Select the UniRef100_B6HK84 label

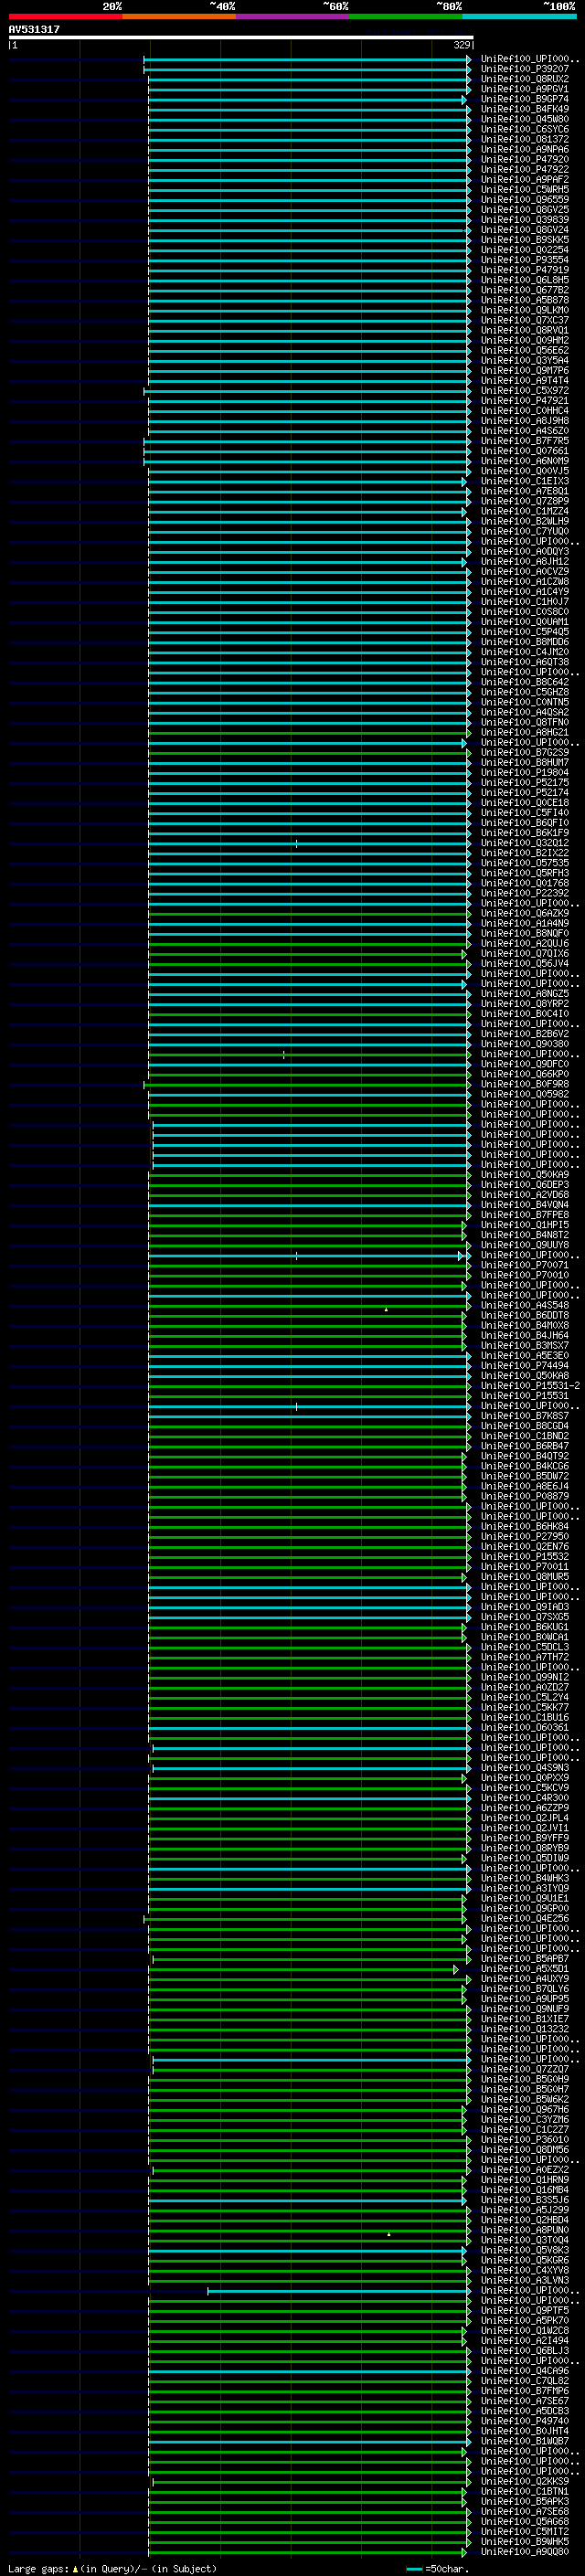(524, 1526)
